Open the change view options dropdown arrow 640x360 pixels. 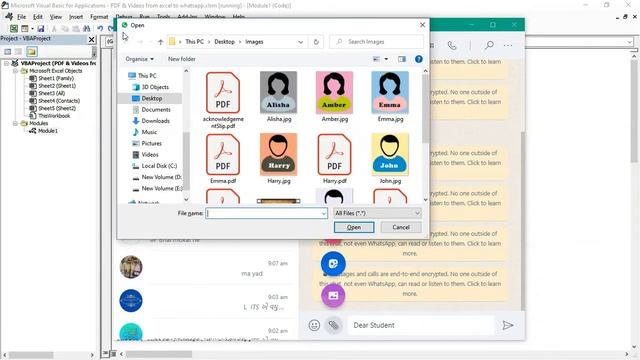tap(386, 59)
